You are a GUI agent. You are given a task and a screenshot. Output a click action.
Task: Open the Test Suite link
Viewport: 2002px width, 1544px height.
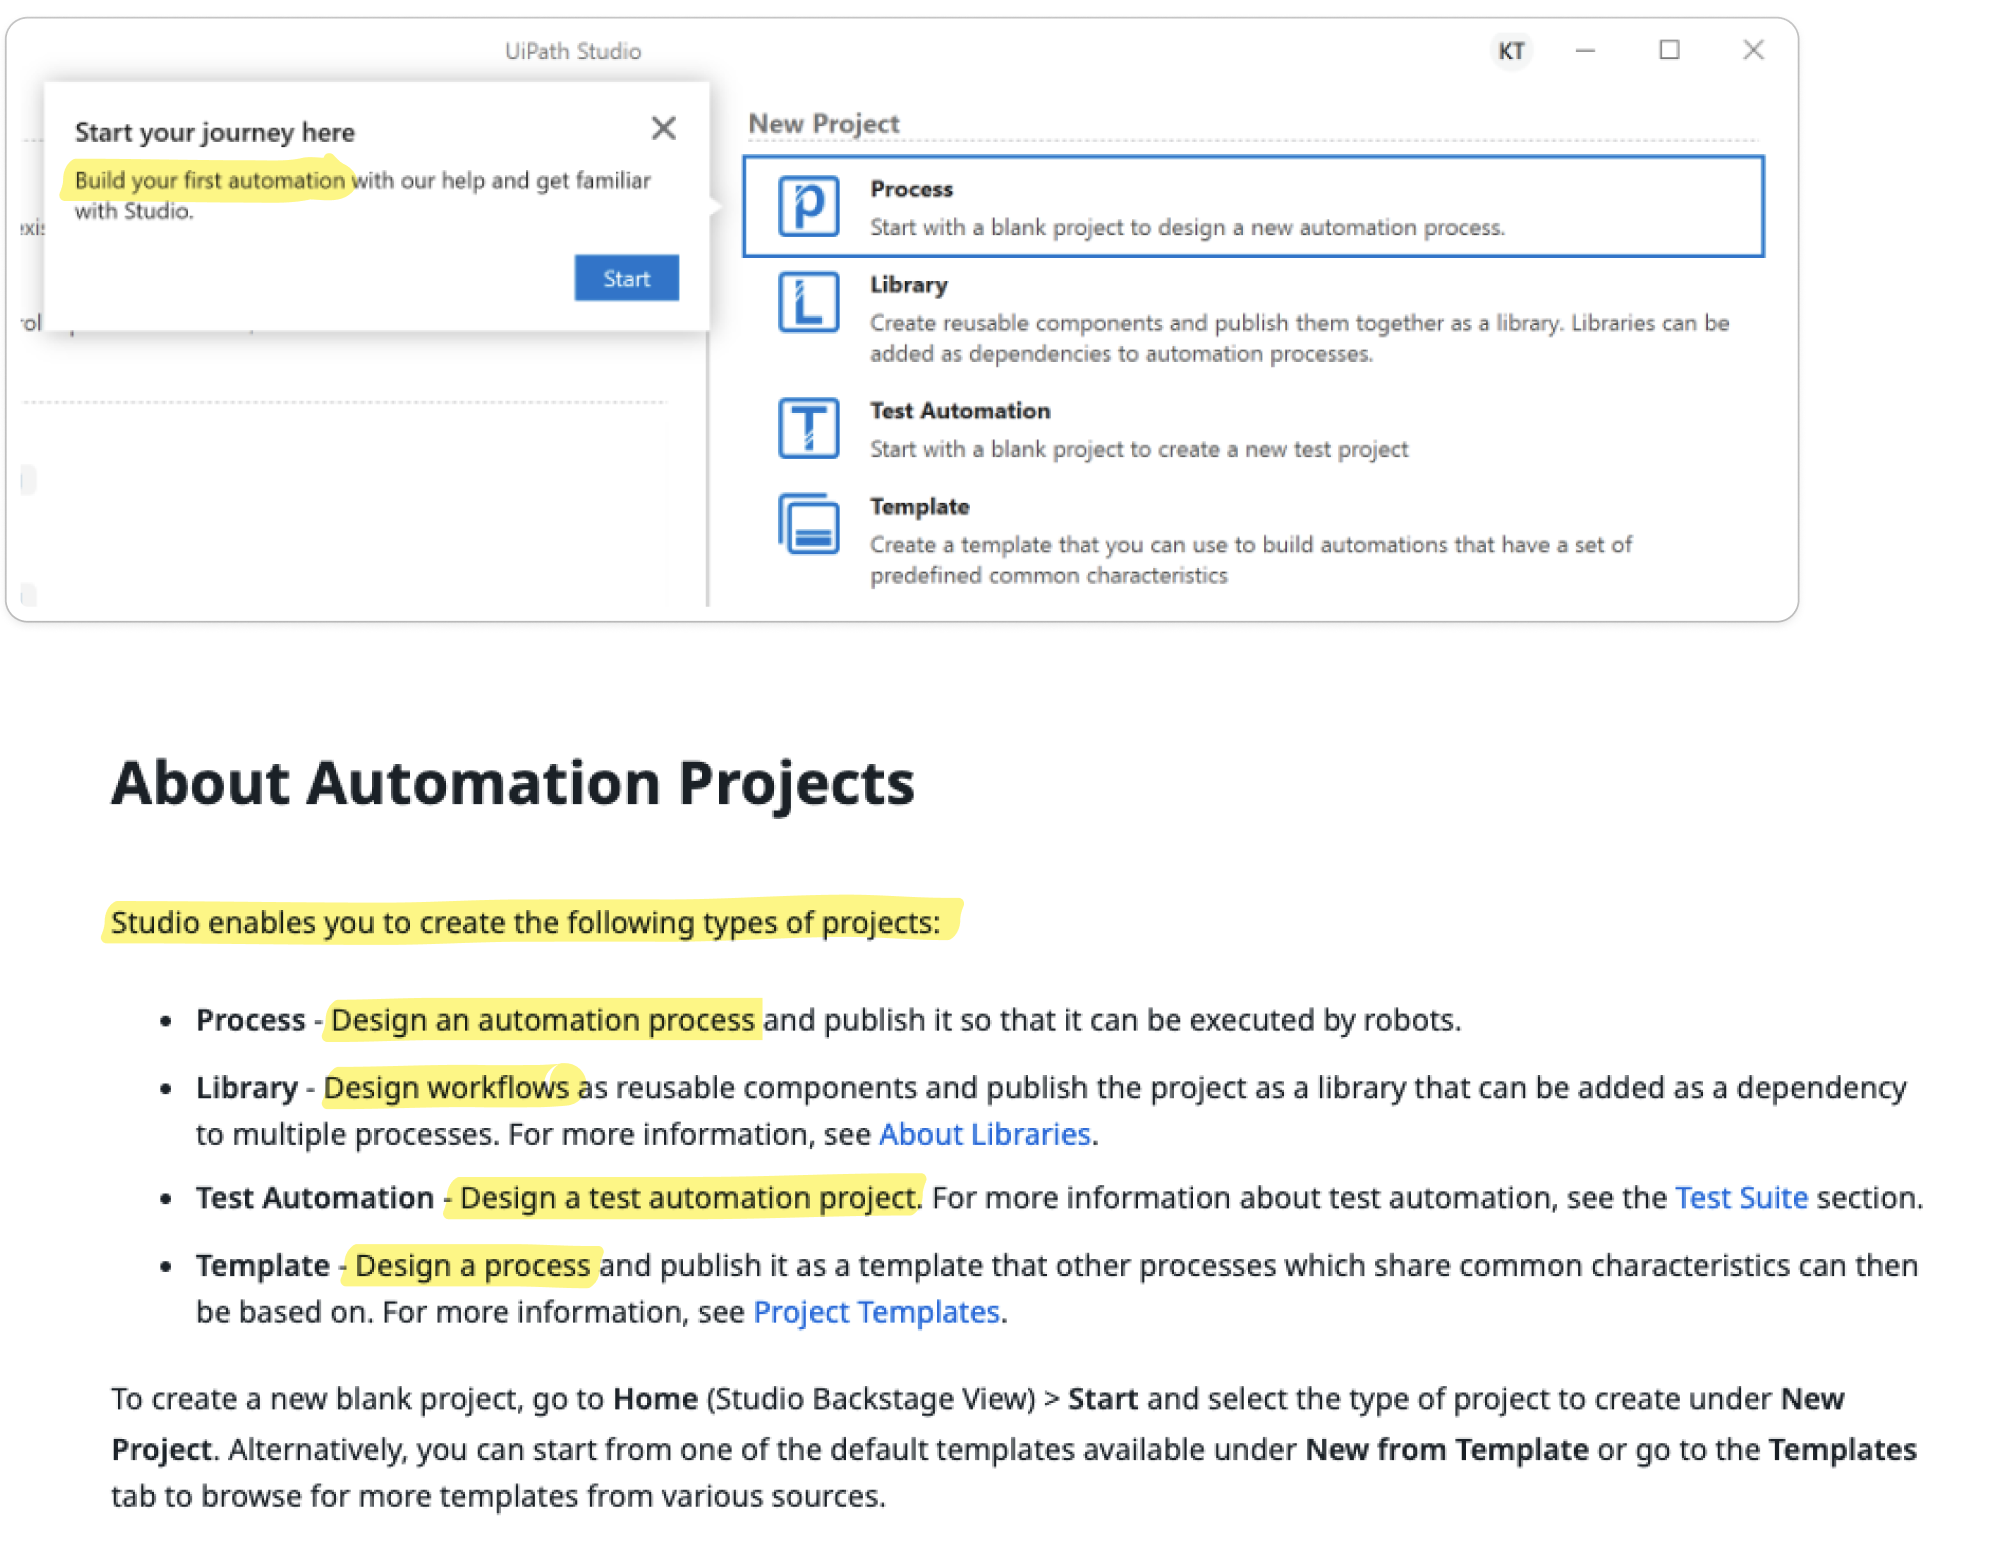coord(1741,1197)
